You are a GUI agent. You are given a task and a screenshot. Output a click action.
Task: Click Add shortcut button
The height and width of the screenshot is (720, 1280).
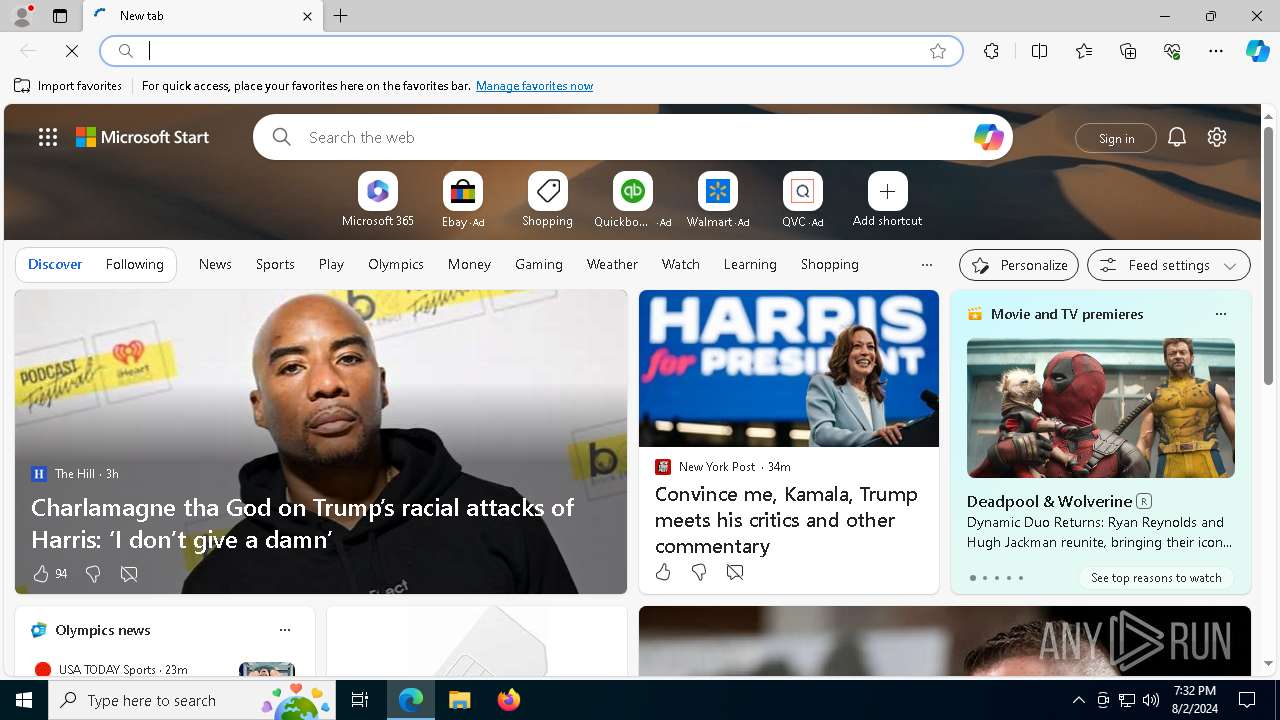point(887,199)
